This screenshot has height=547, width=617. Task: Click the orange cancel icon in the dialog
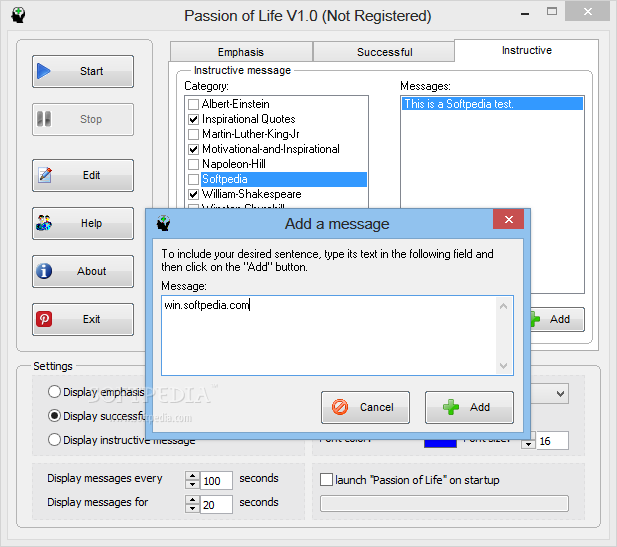tap(340, 407)
